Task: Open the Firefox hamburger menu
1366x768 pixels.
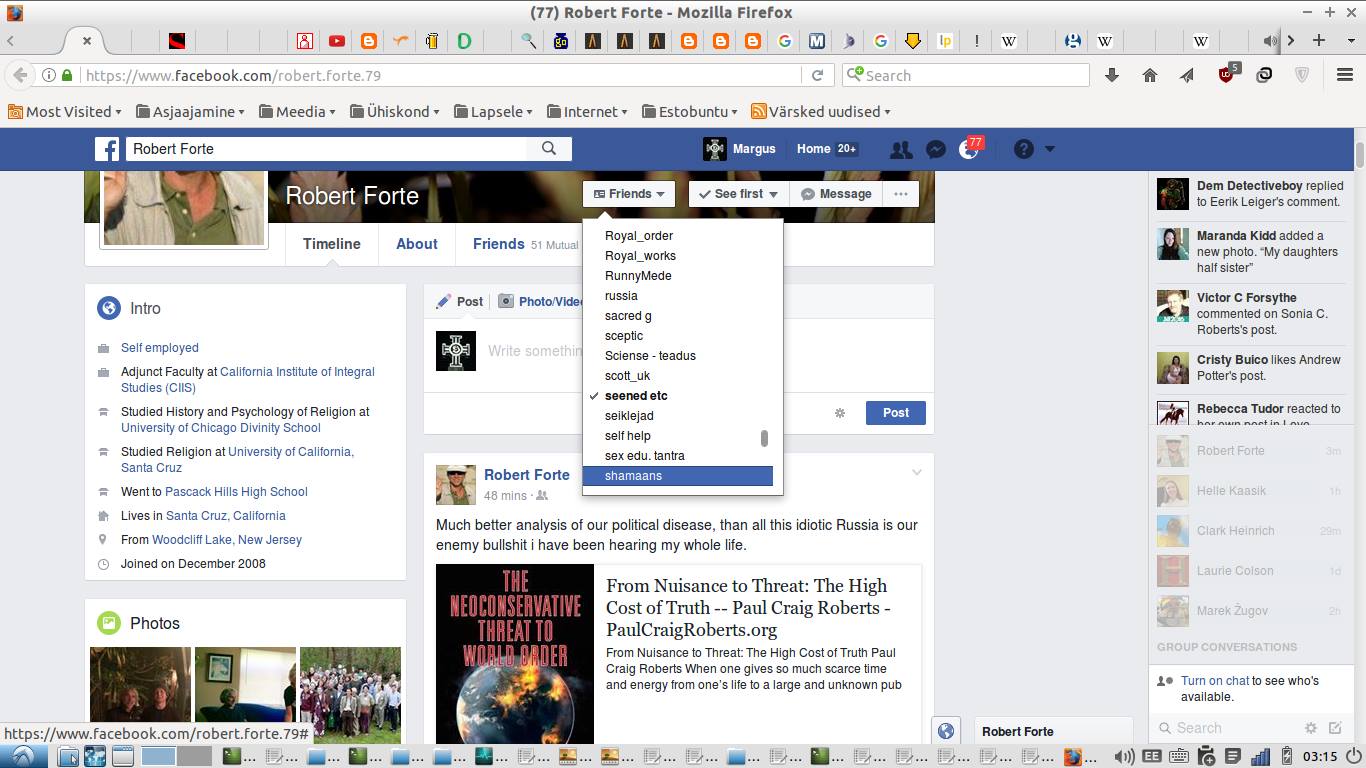Action: 1345,75
